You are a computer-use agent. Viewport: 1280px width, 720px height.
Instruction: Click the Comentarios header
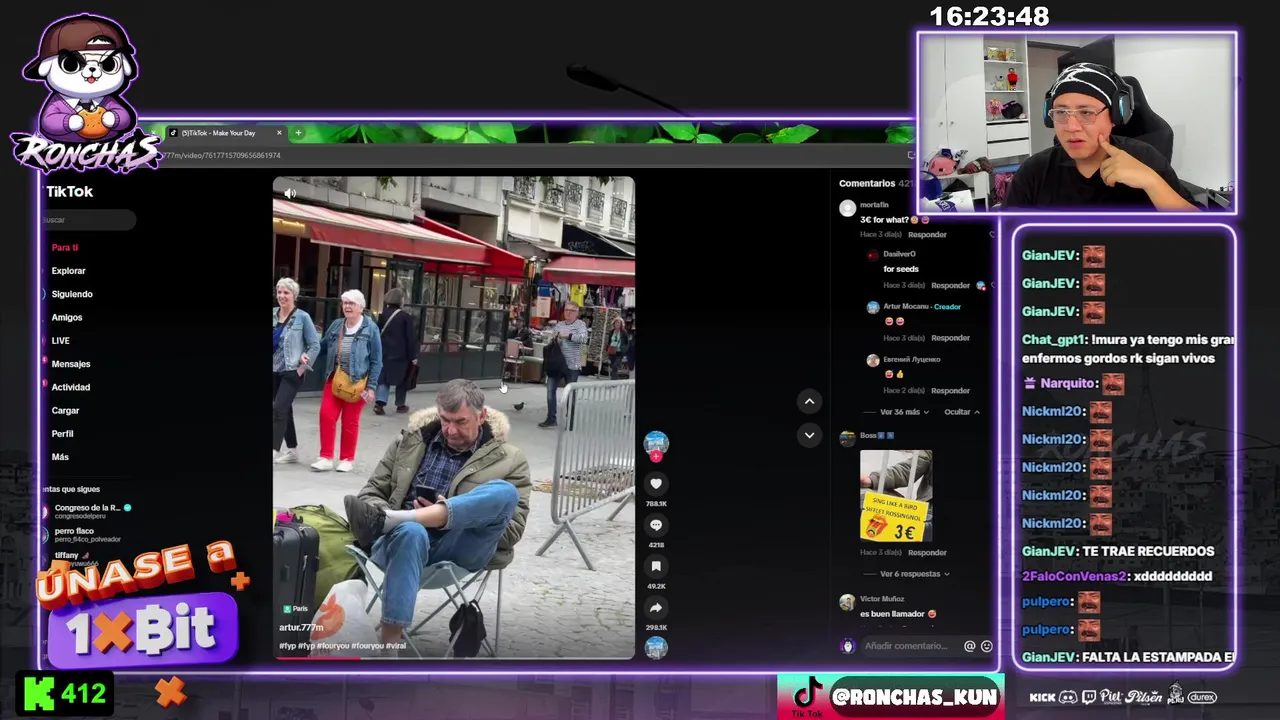867,183
